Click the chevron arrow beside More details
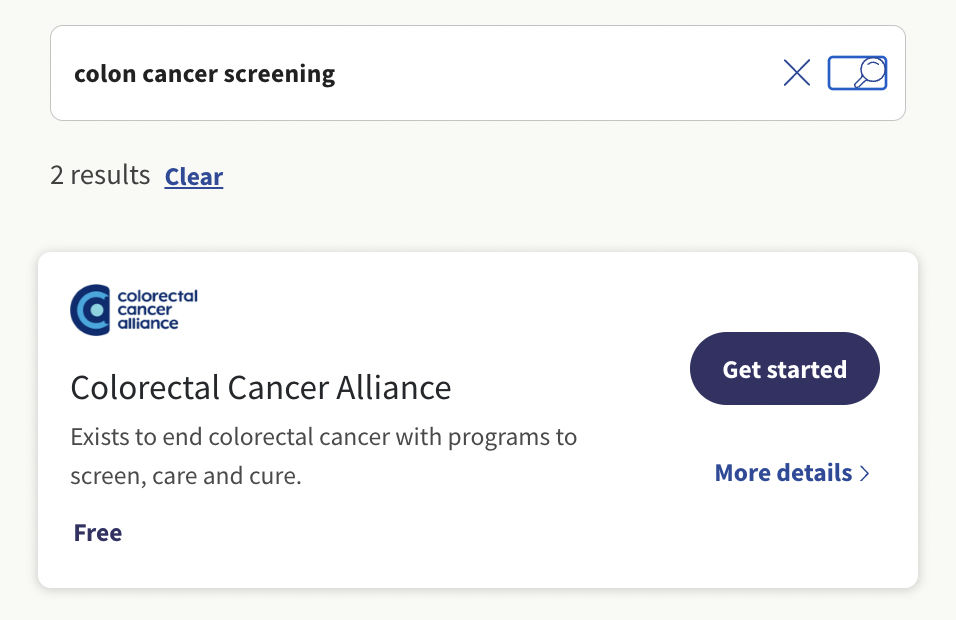 pyautogui.click(x=865, y=473)
